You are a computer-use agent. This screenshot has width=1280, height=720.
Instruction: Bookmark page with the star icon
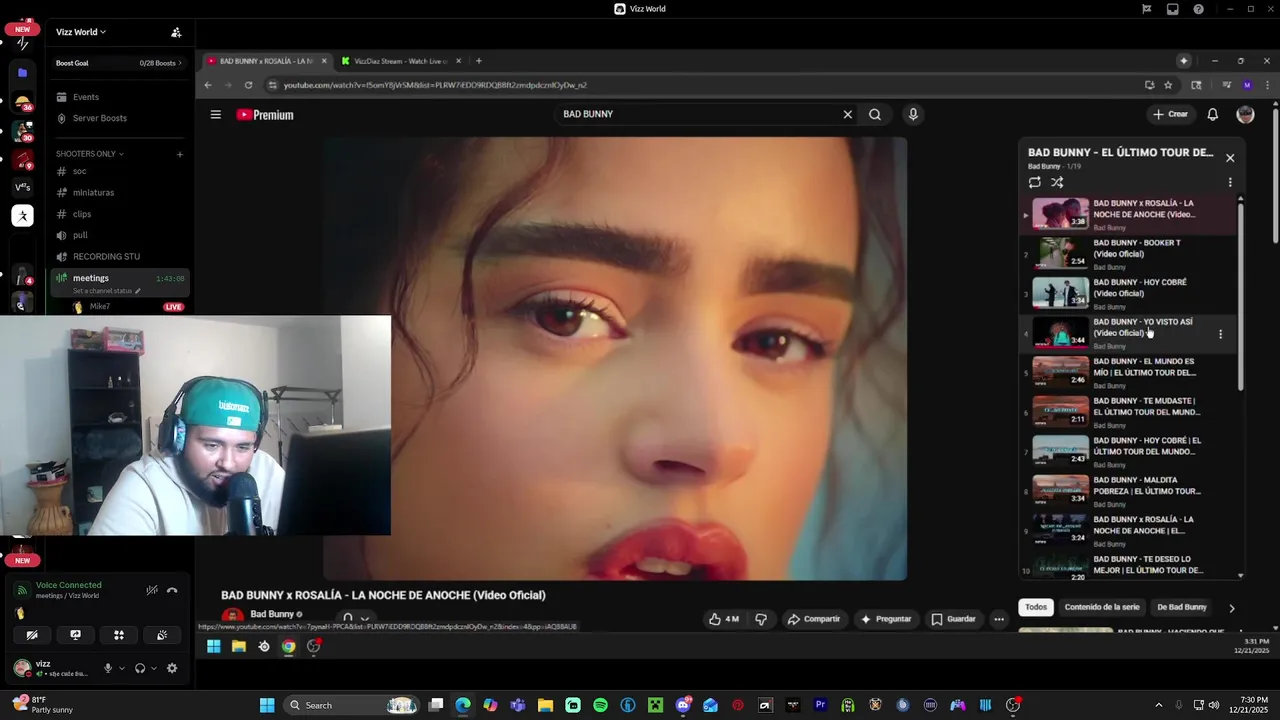[1168, 85]
